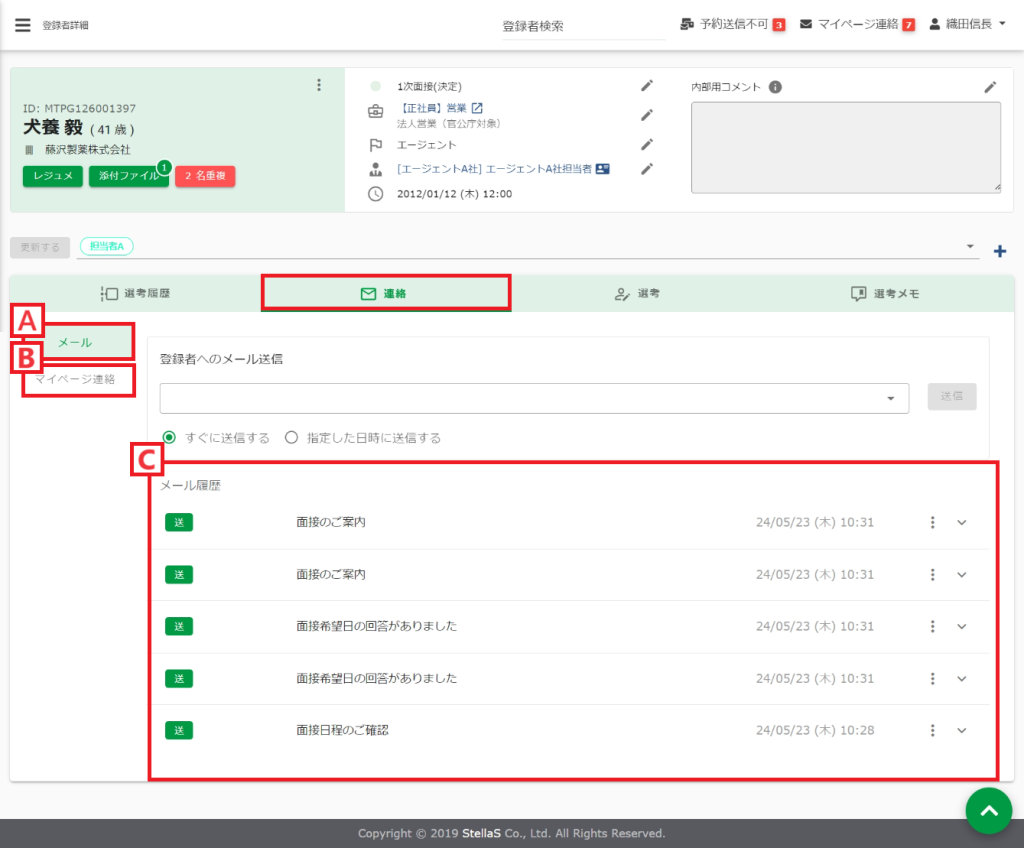Screen dimensions: 1024x848
Task: Switch to the 選考履歴 tab
Action: [x=135, y=294]
